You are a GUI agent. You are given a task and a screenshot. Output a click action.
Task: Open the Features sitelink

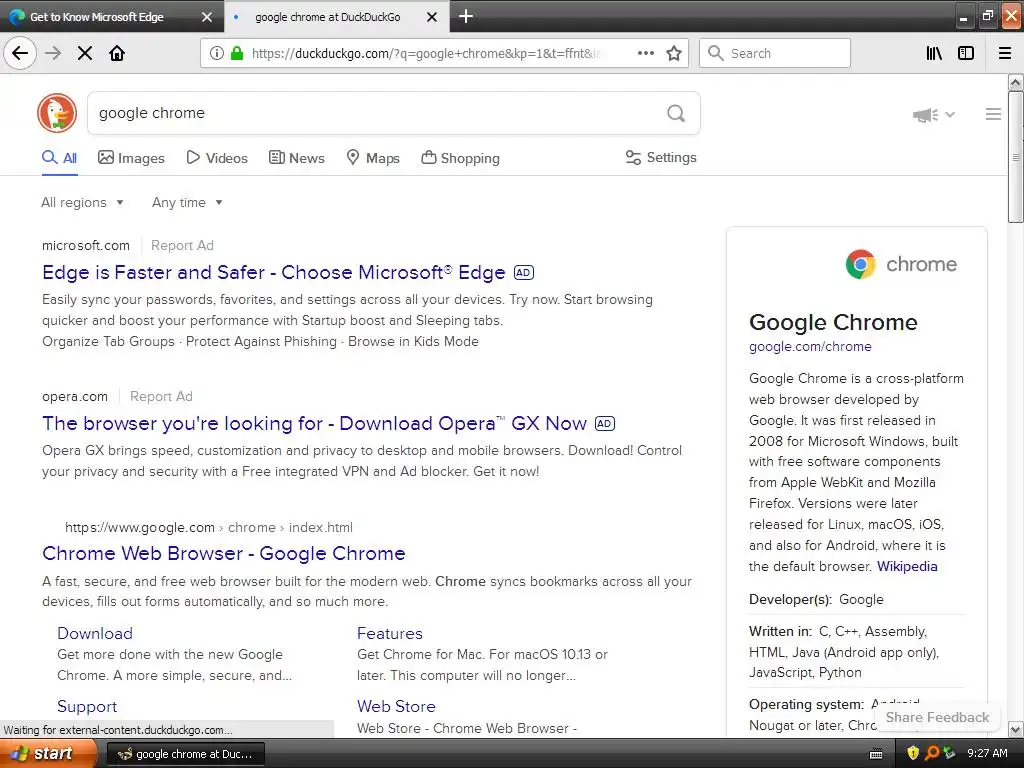pyautogui.click(x=390, y=633)
